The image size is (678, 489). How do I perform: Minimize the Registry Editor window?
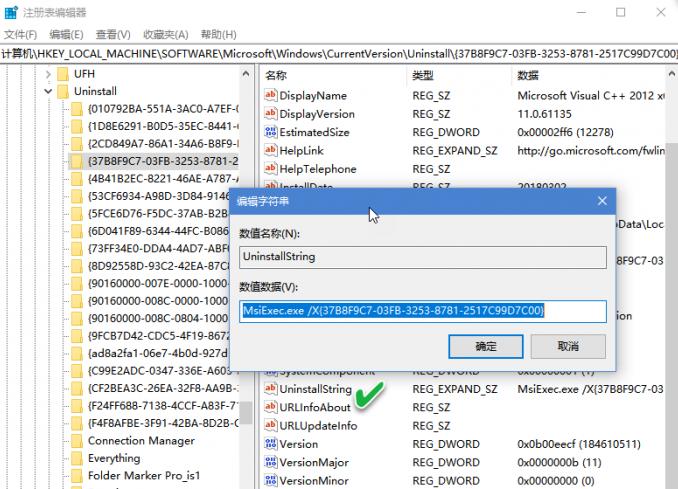click(x=581, y=13)
